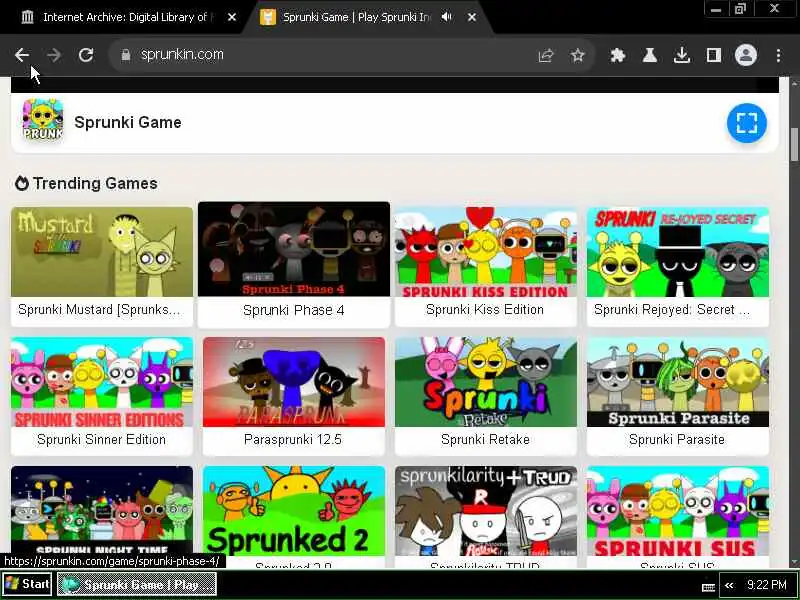The height and width of the screenshot is (600, 800).
Task: Click the Sprunki Game taskbar button
Action: 137,584
